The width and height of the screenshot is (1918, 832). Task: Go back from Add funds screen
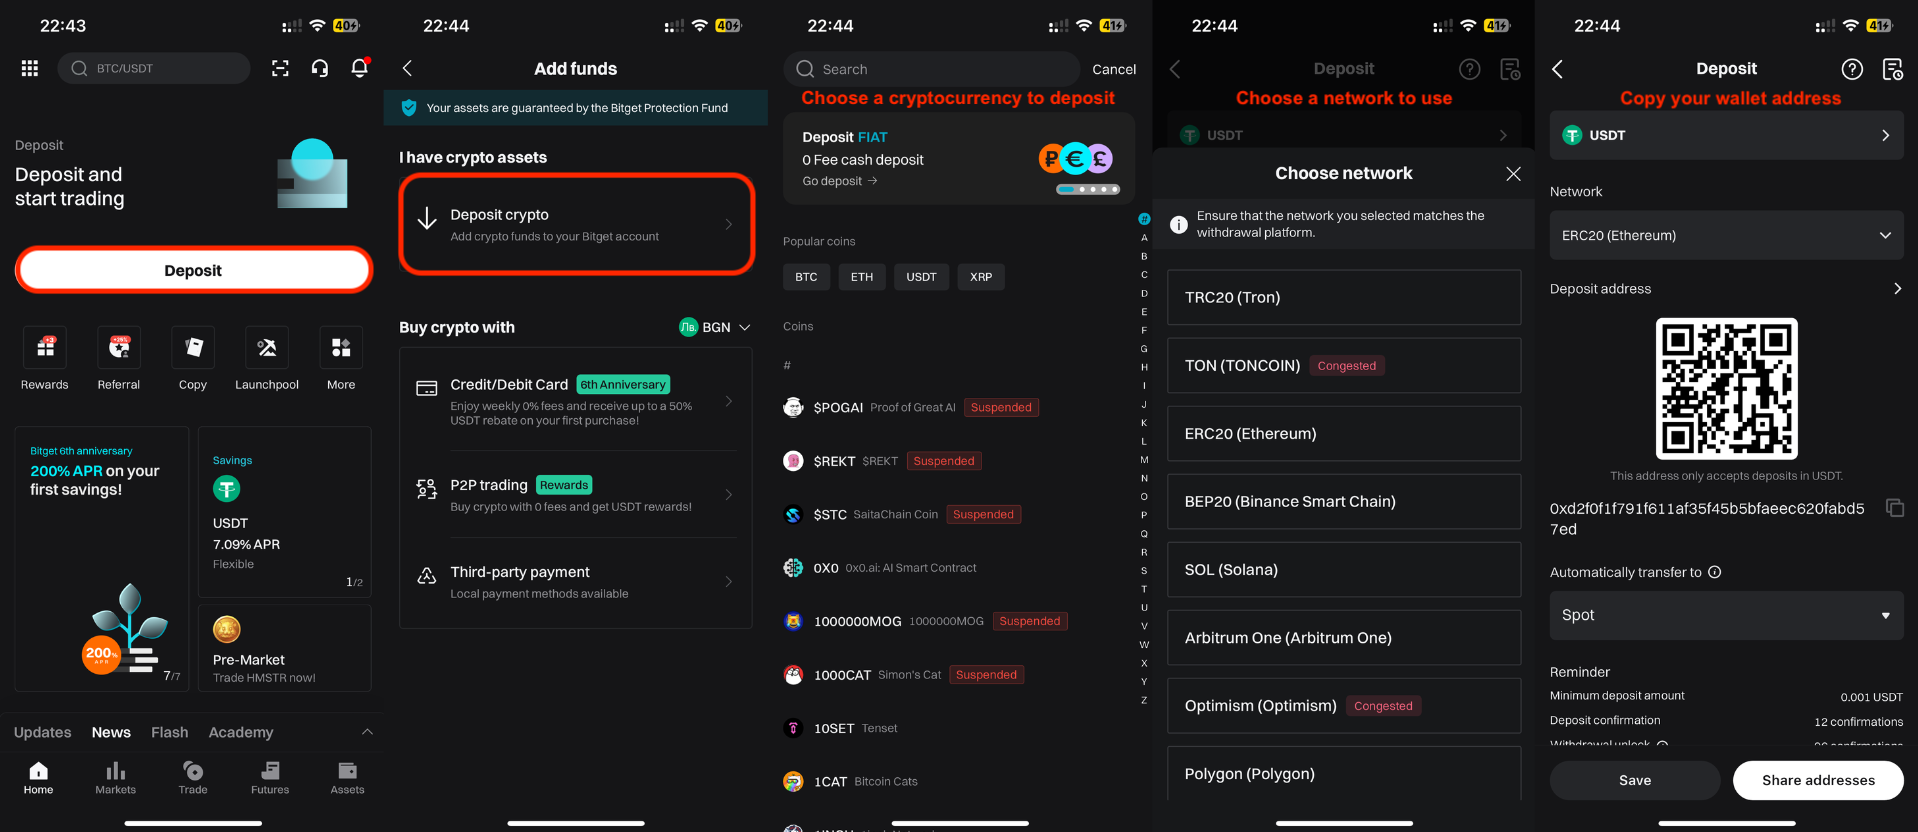(x=407, y=68)
